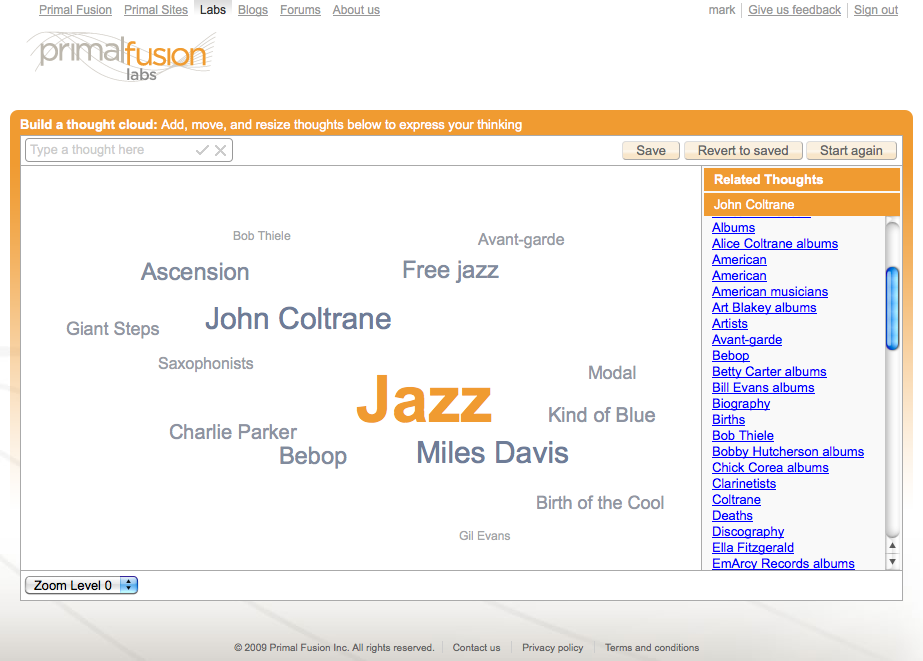
Task: Click the Ella Fitzgerald link
Action: tap(753, 547)
